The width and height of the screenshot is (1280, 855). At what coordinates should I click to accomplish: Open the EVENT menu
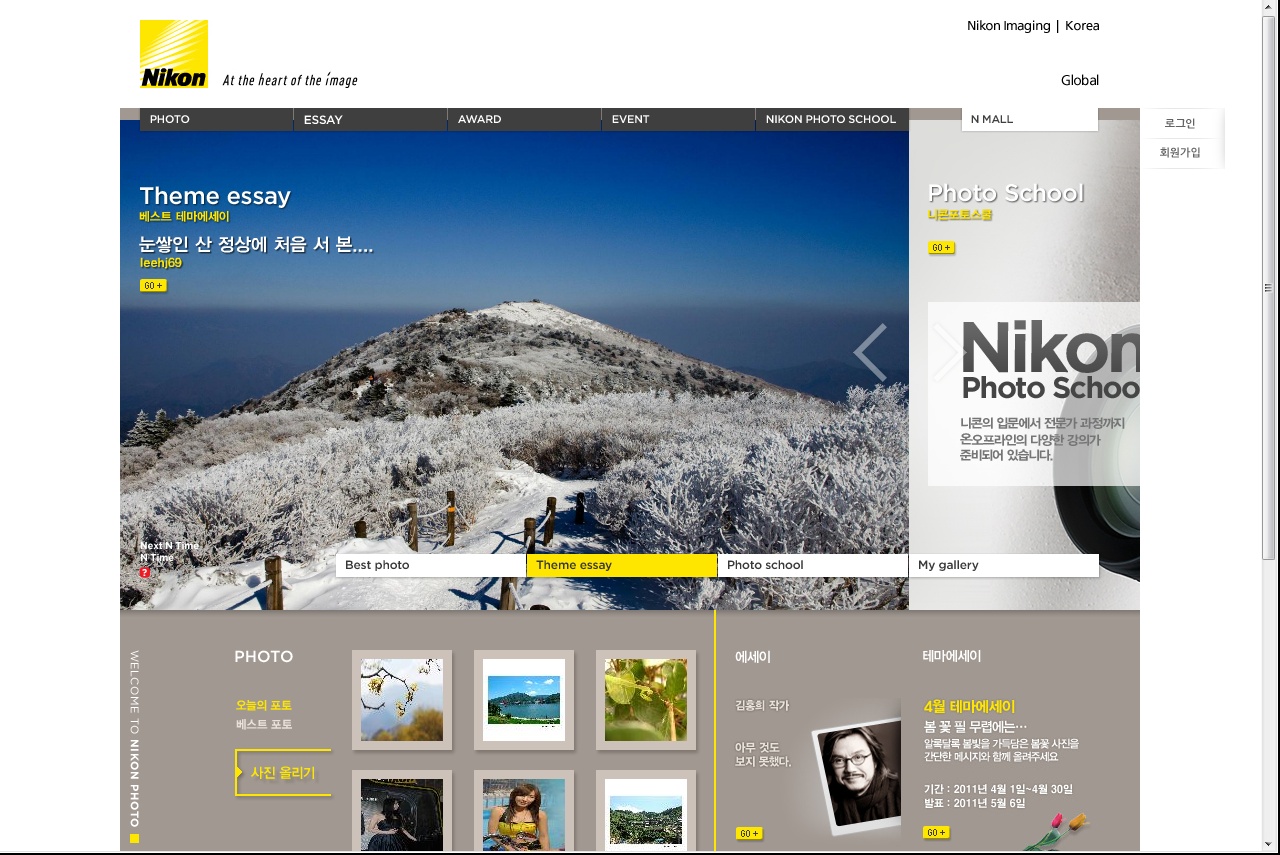(679, 119)
